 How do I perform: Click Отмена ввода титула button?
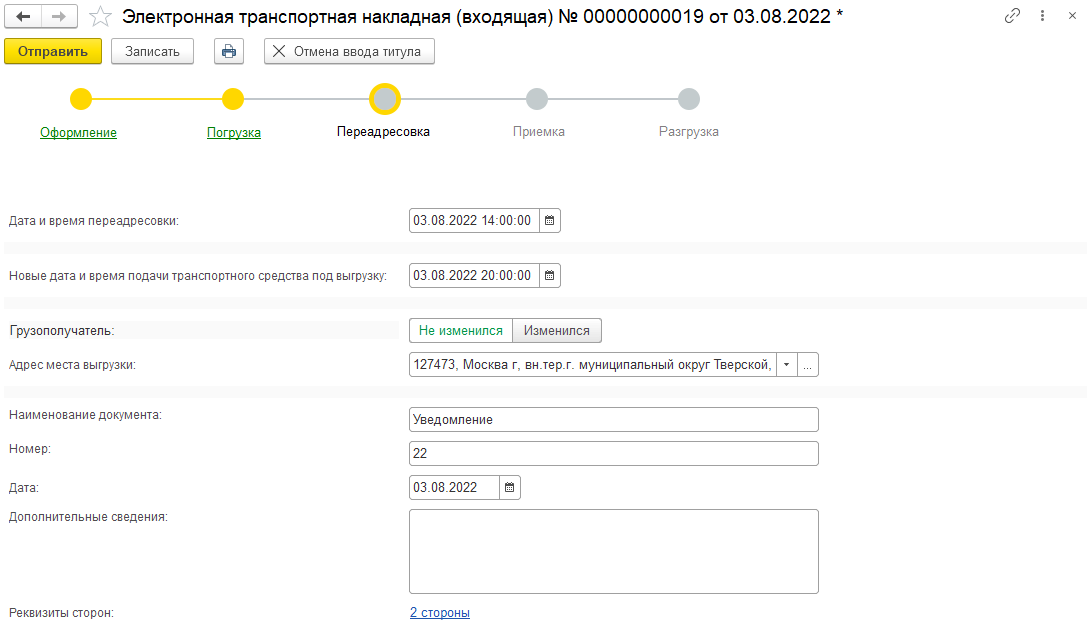click(x=349, y=51)
